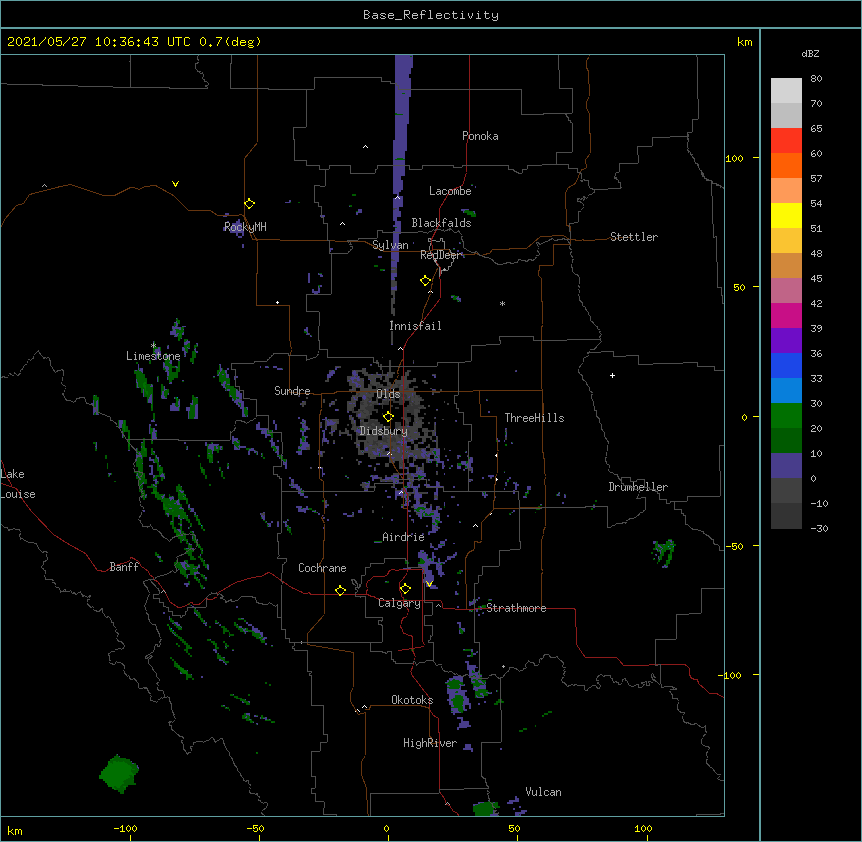The height and width of the screenshot is (842, 862).
Task: Select the Ponoka city label
Action: pos(480,136)
